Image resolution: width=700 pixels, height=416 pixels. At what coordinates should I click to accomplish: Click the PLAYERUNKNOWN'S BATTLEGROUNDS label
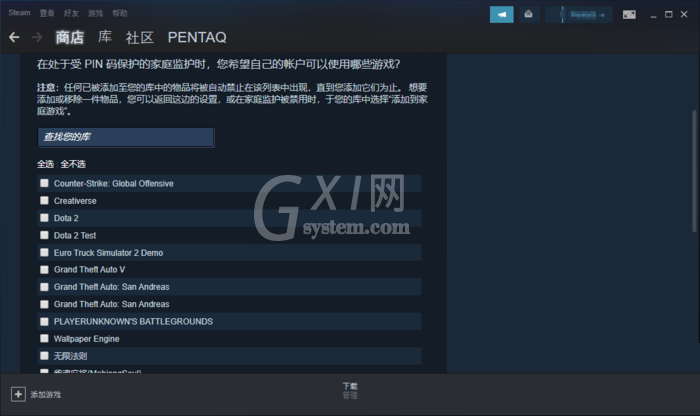133,321
